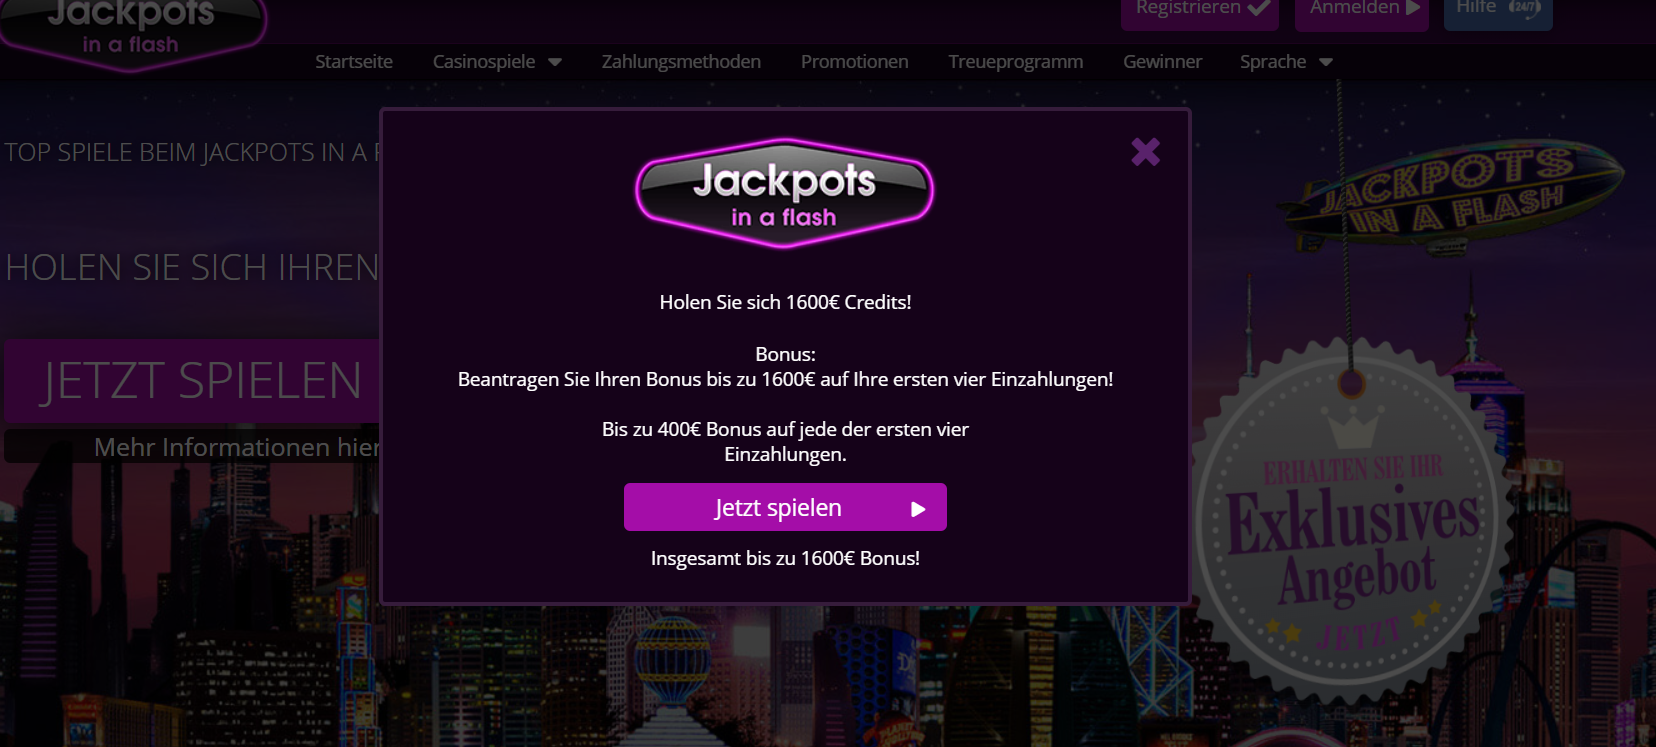1656x747 pixels.
Task: View the Gewinner page
Action: click(1162, 62)
